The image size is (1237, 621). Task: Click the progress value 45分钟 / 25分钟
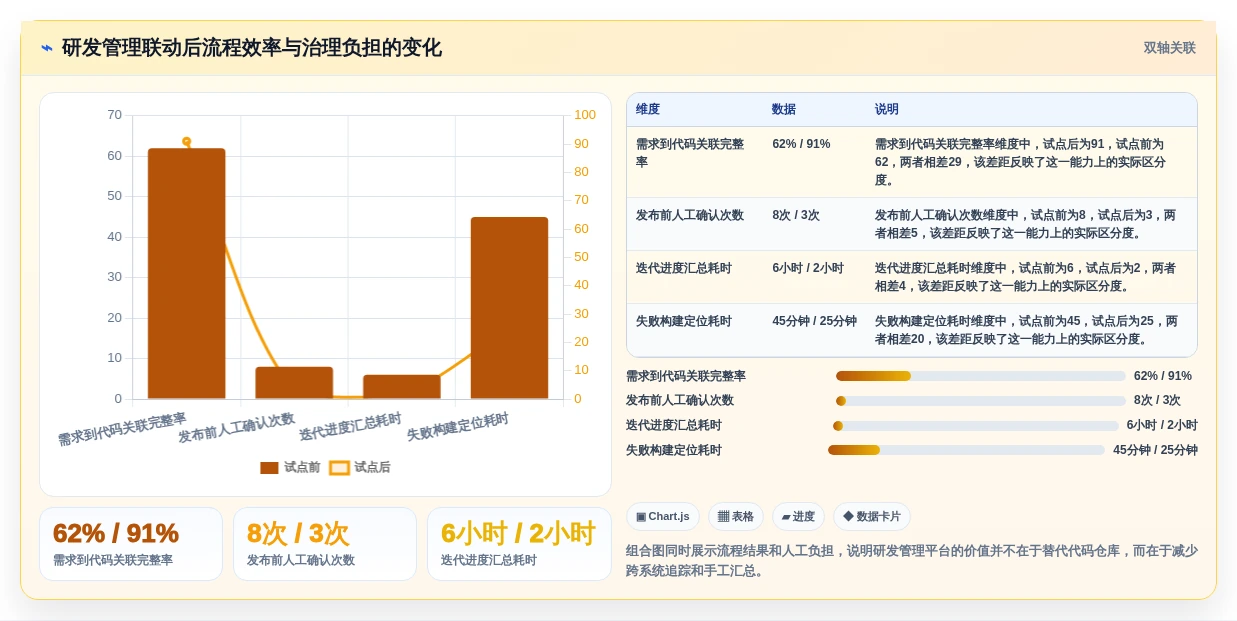tap(1155, 450)
